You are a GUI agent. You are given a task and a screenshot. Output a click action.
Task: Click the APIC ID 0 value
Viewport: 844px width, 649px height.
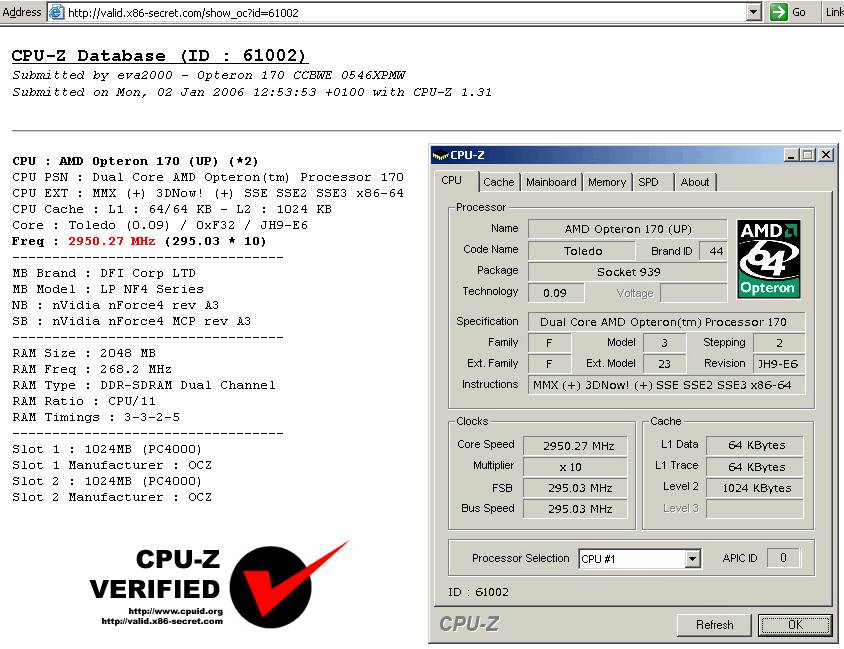coord(783,558)
